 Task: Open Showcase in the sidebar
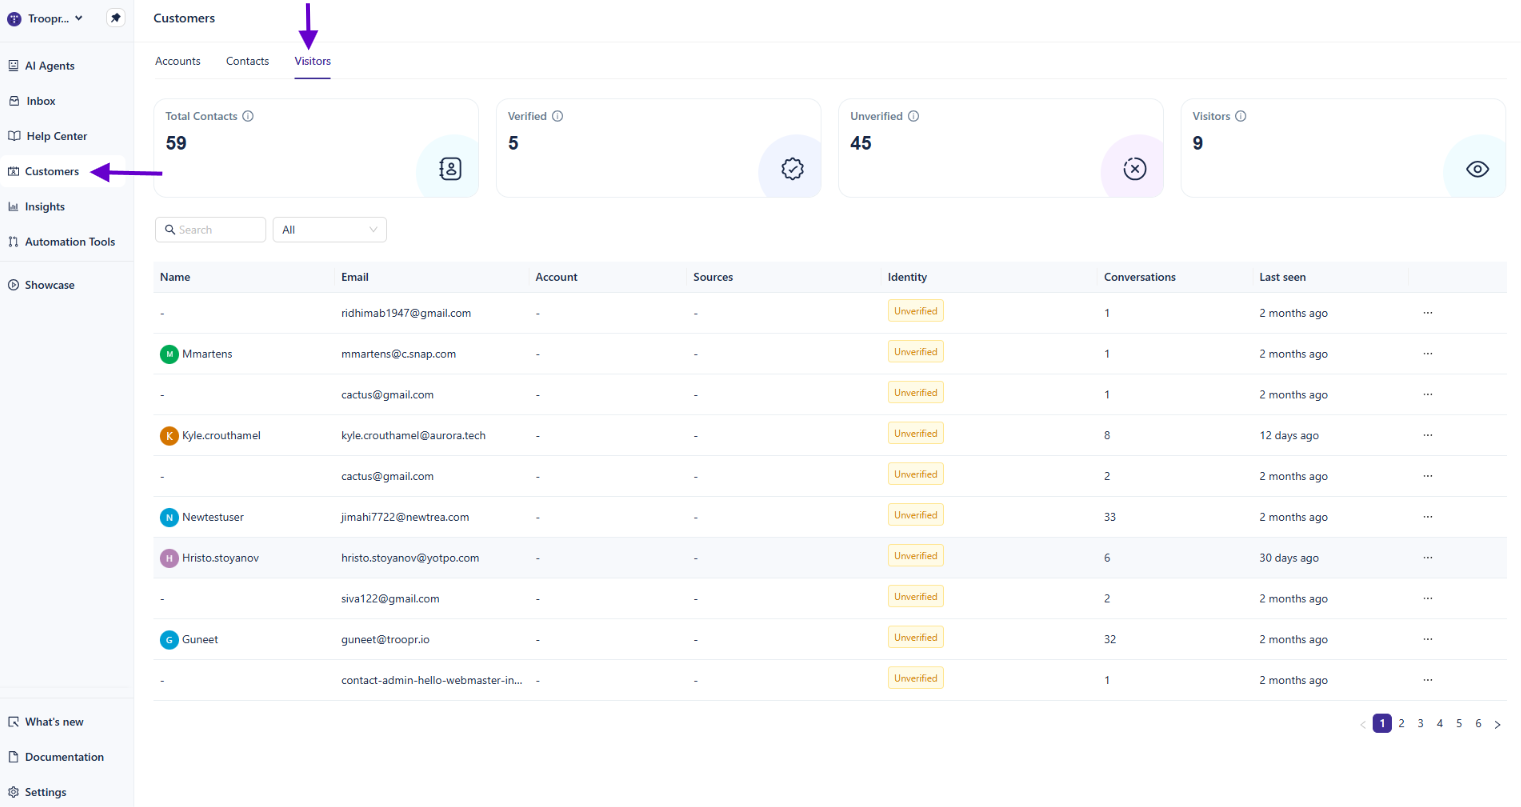click(x=41, y=285)
